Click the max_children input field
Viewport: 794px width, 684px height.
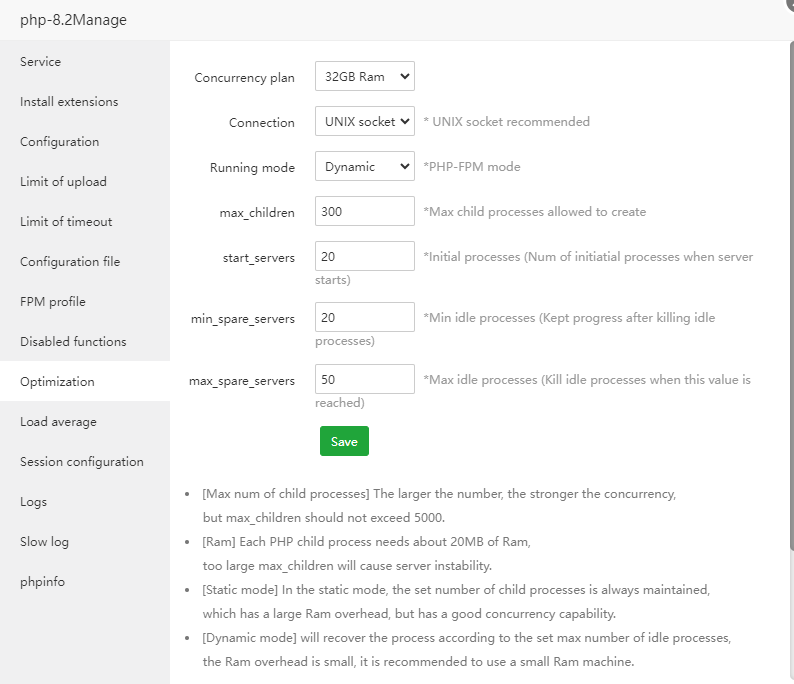(364, 211)
